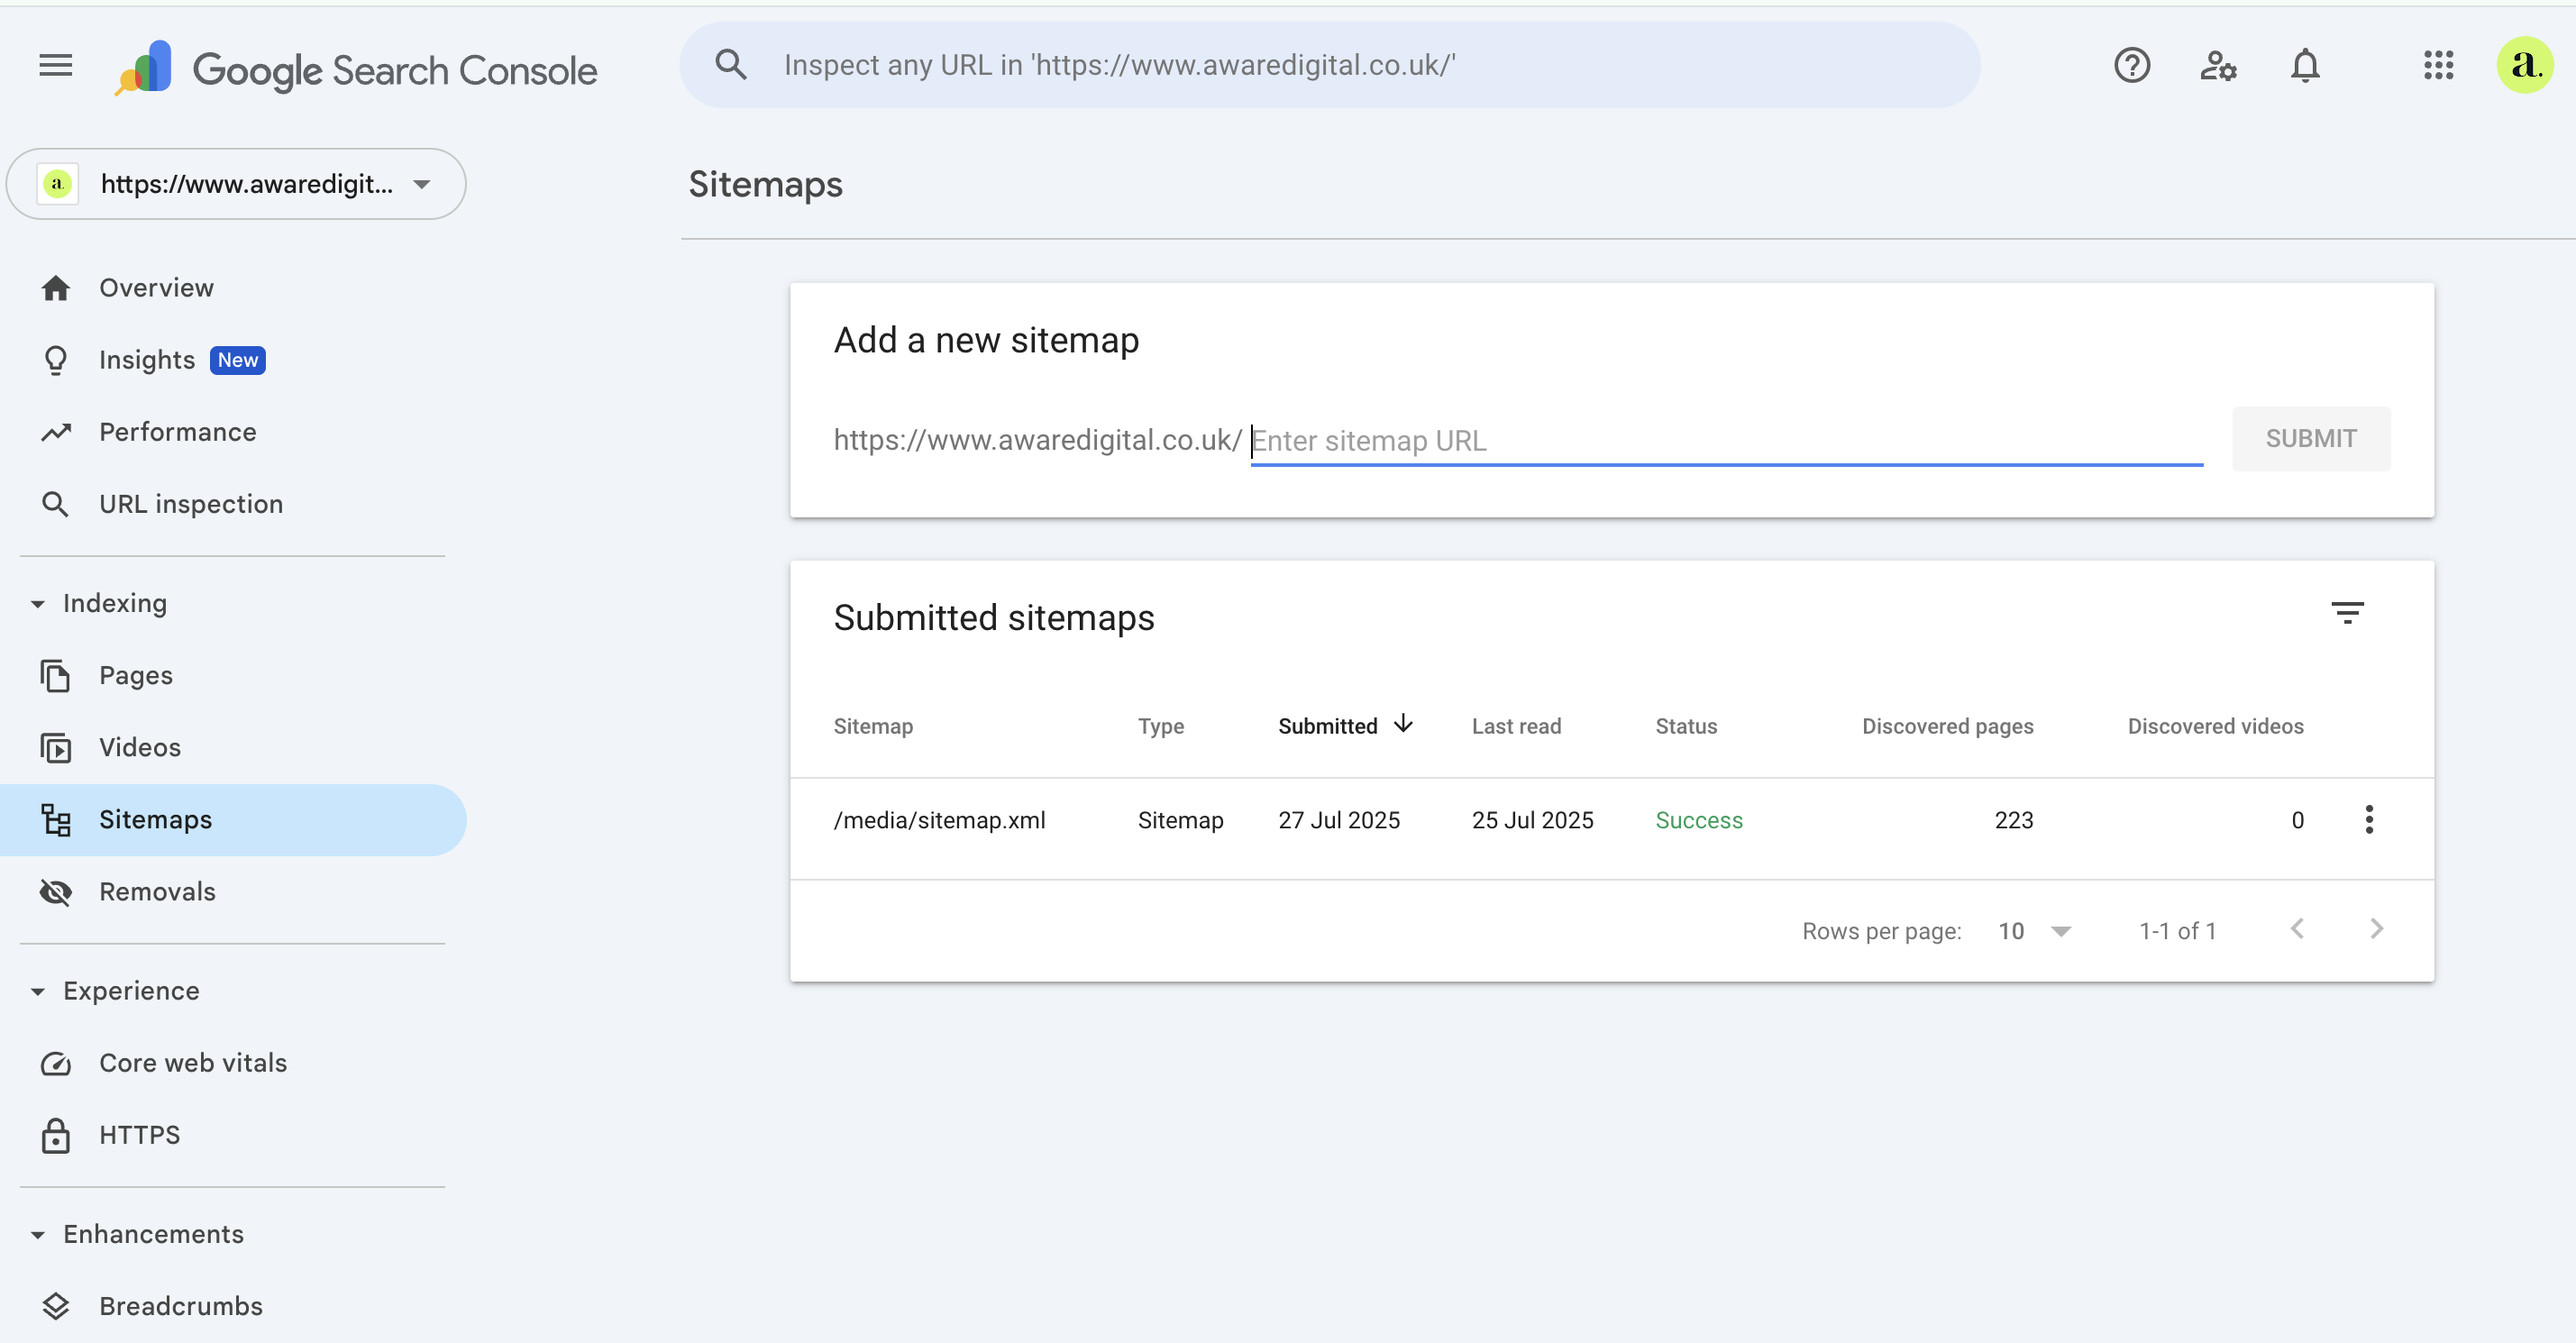Collapse the Indexing section
The width and height of the screenshot is (2576, 1343).
[38, 604]
